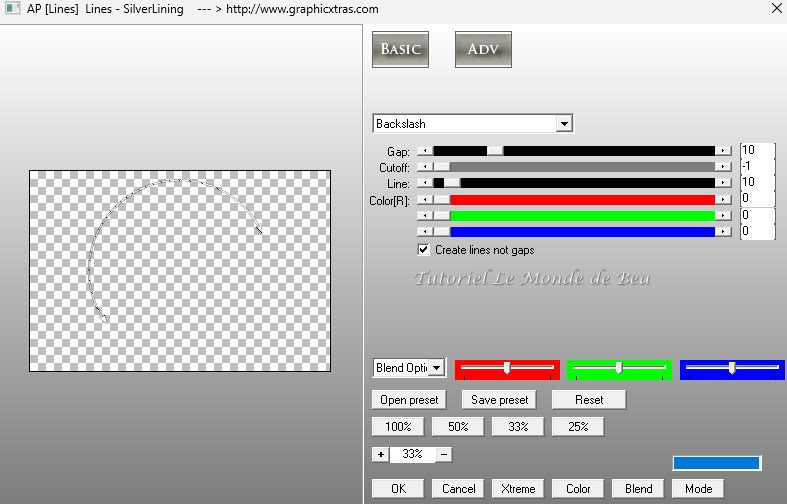Adjust the green blend slider
787x504 pixels.
point(619,369)
